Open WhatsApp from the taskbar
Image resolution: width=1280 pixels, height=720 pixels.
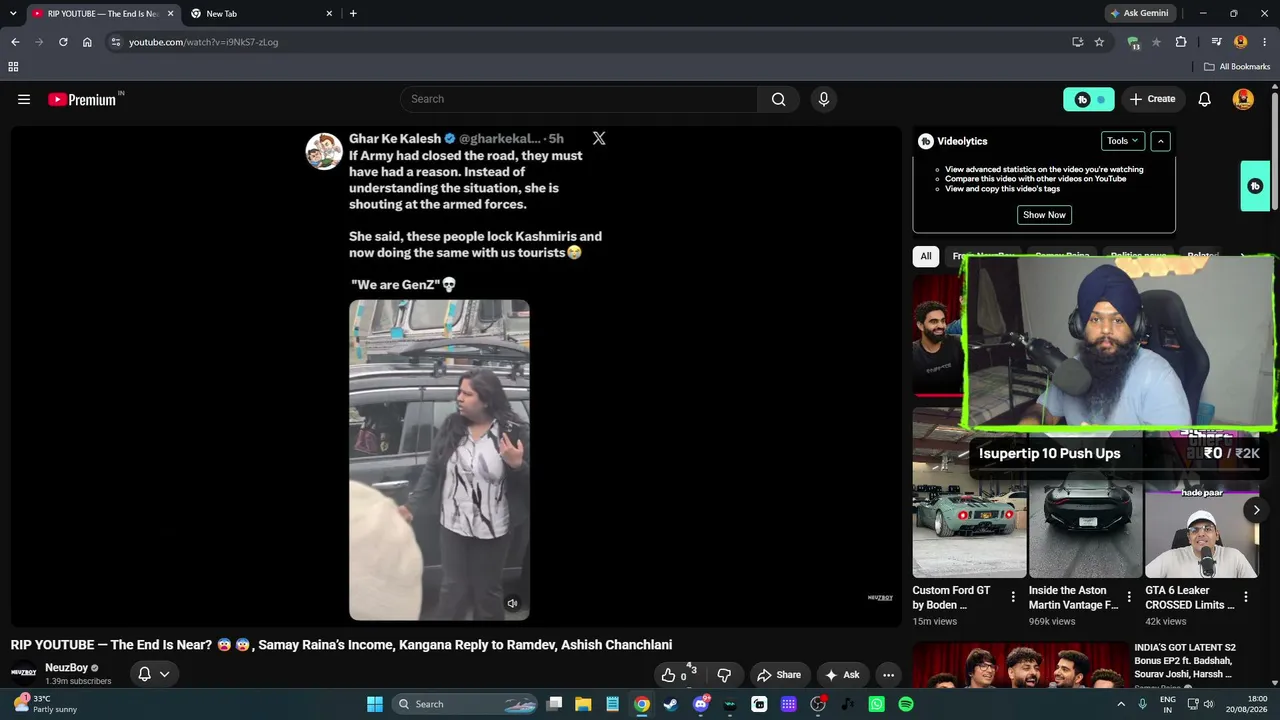(877, 704)
